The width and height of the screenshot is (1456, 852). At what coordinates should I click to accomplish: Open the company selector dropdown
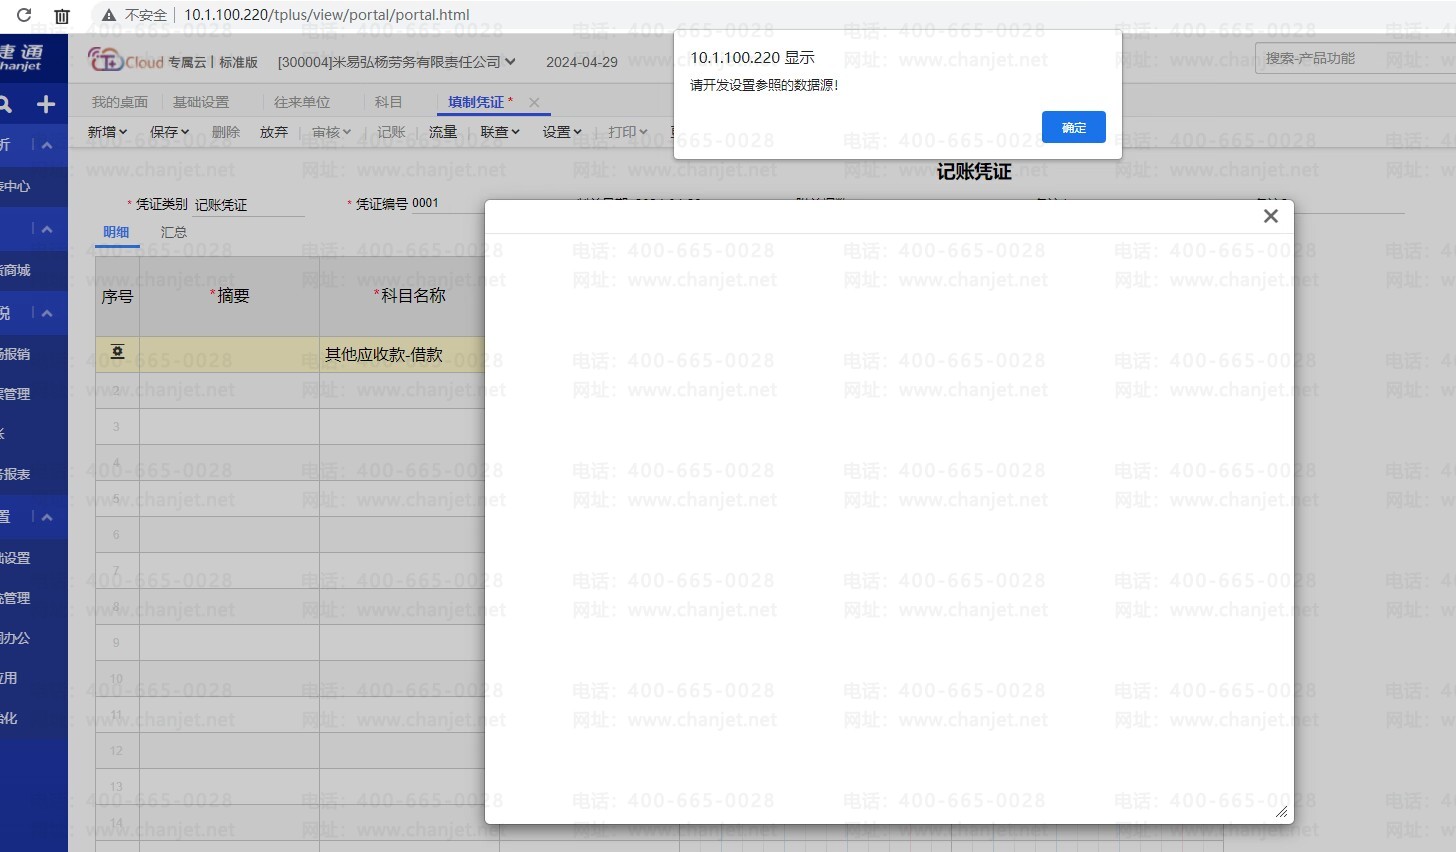397,62
